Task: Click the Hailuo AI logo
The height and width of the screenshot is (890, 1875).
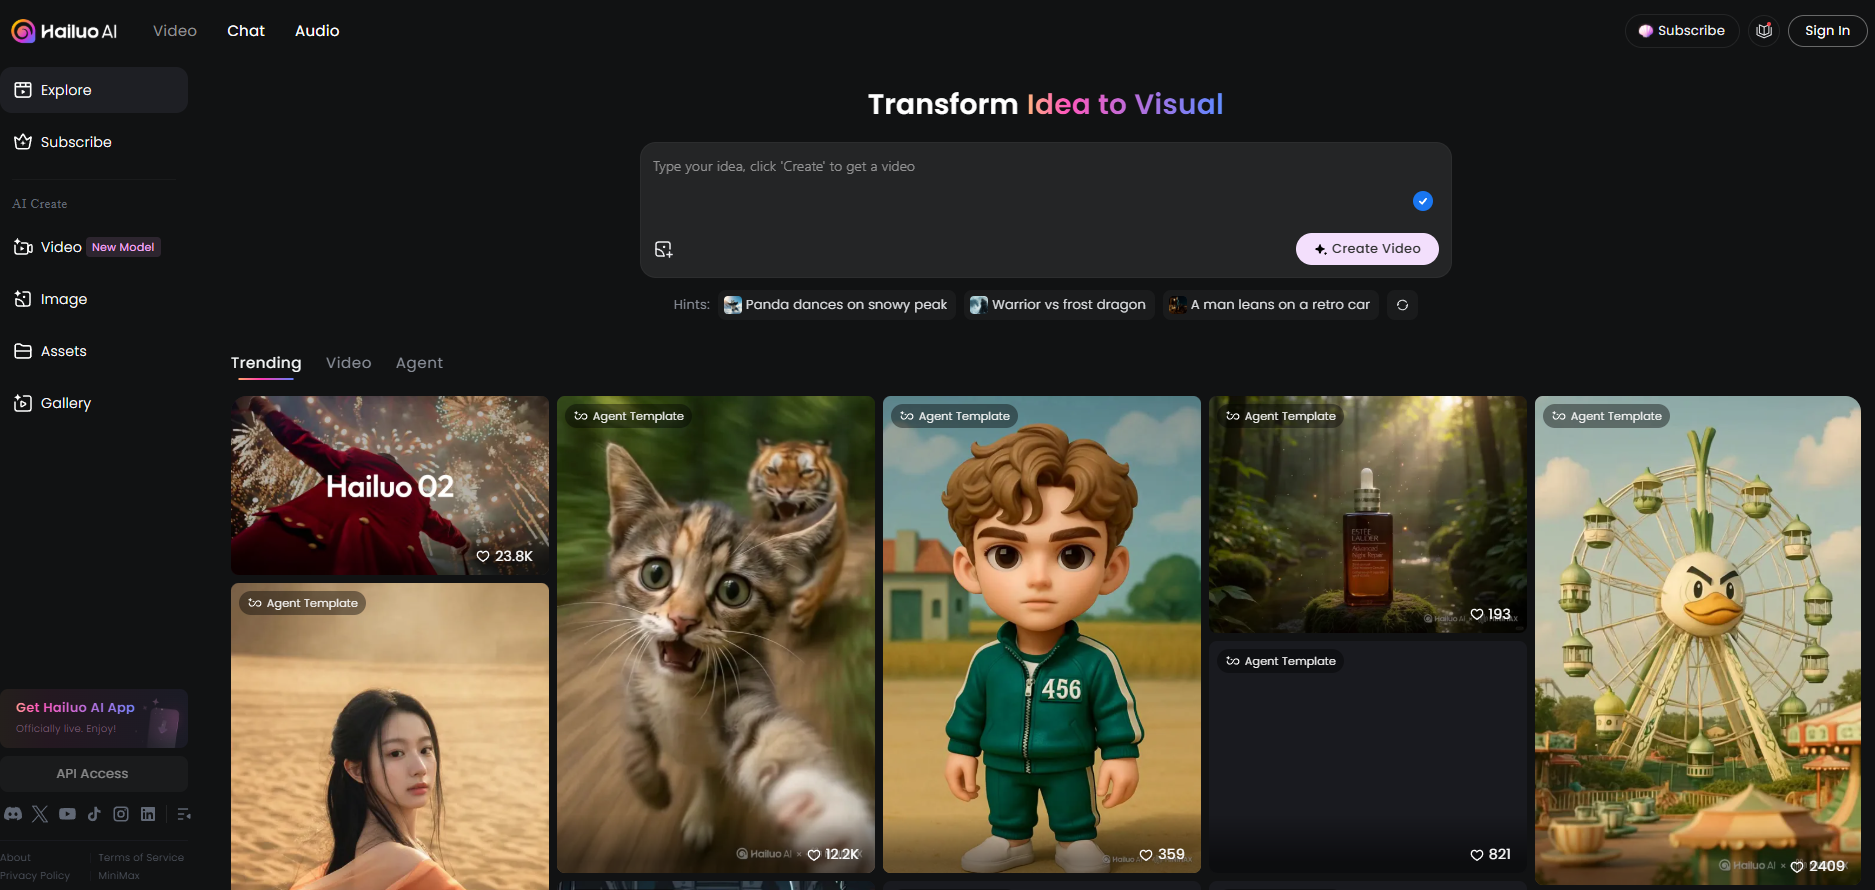Action: [x=64, y=31]
